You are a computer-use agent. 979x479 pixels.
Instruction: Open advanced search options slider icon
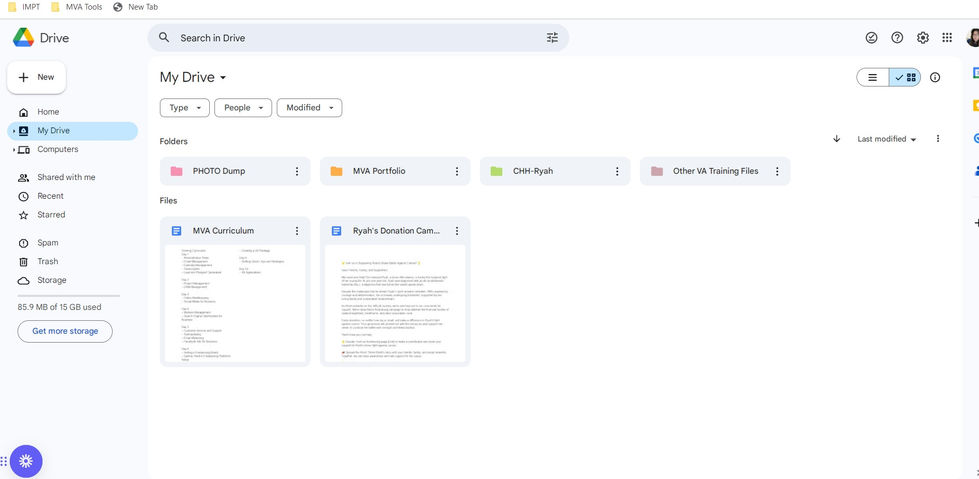[x=552, y=37]
